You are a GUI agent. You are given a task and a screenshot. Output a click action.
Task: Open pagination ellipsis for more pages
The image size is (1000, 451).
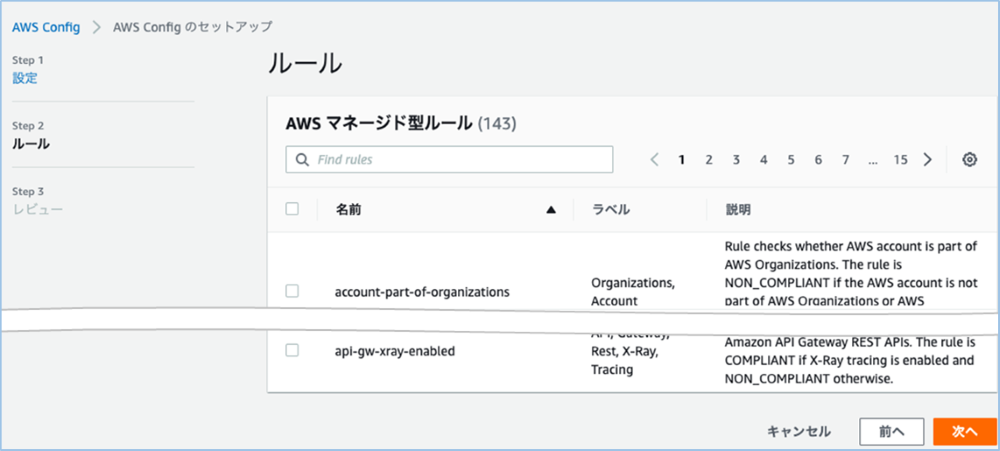coord(873,159)
